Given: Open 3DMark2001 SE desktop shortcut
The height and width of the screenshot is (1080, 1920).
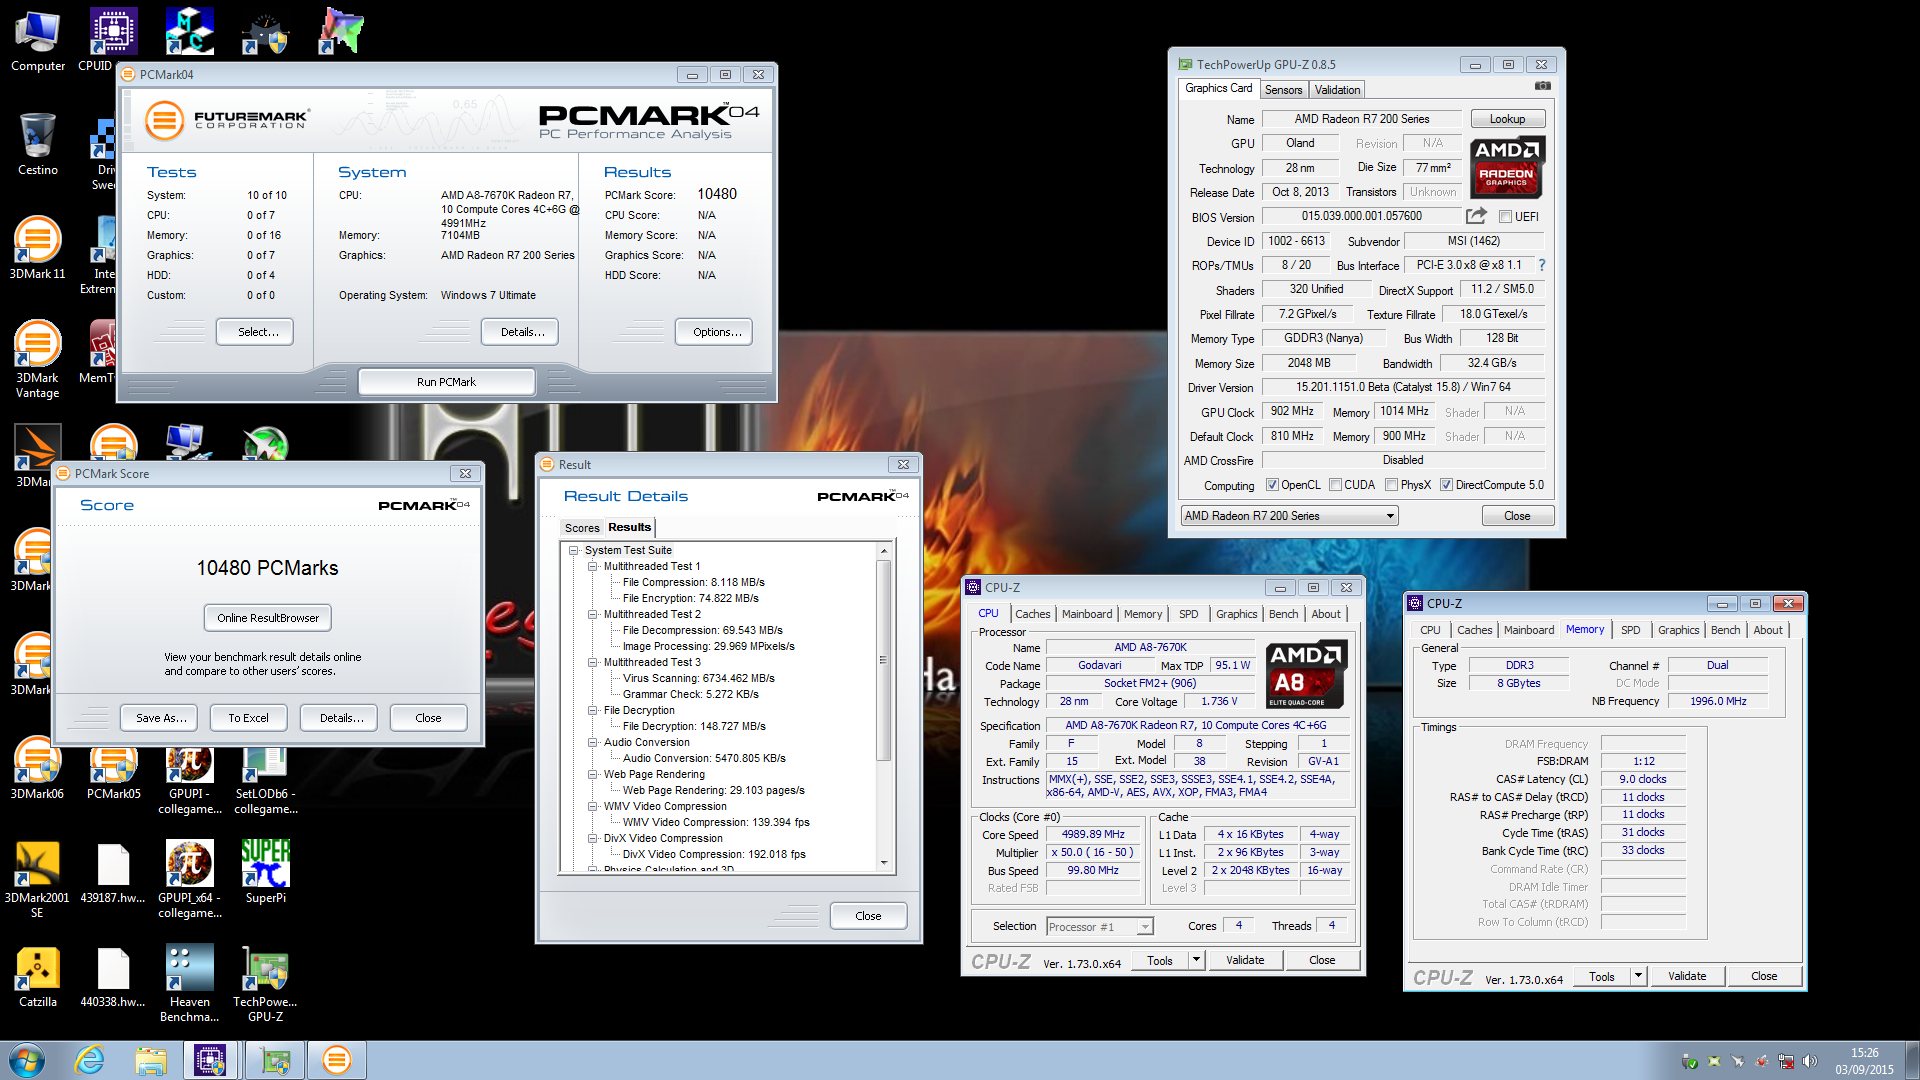Looking at the screenshot, I should [38, 880].
